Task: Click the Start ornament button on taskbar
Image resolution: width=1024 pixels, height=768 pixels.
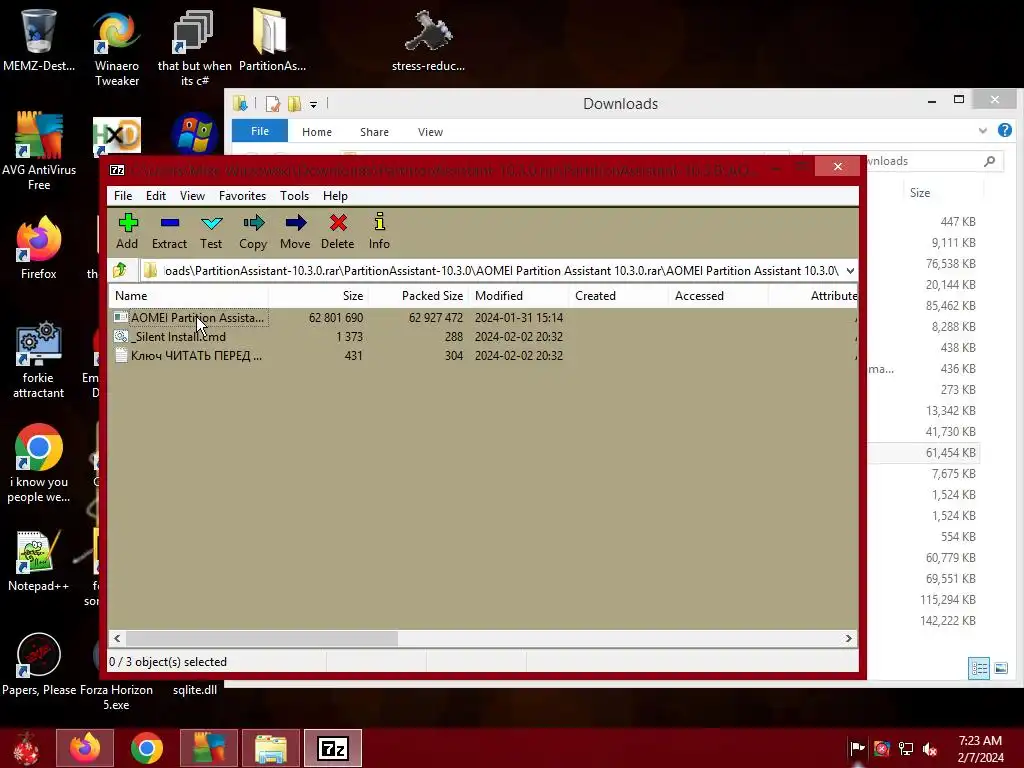Action: (26, 748)
